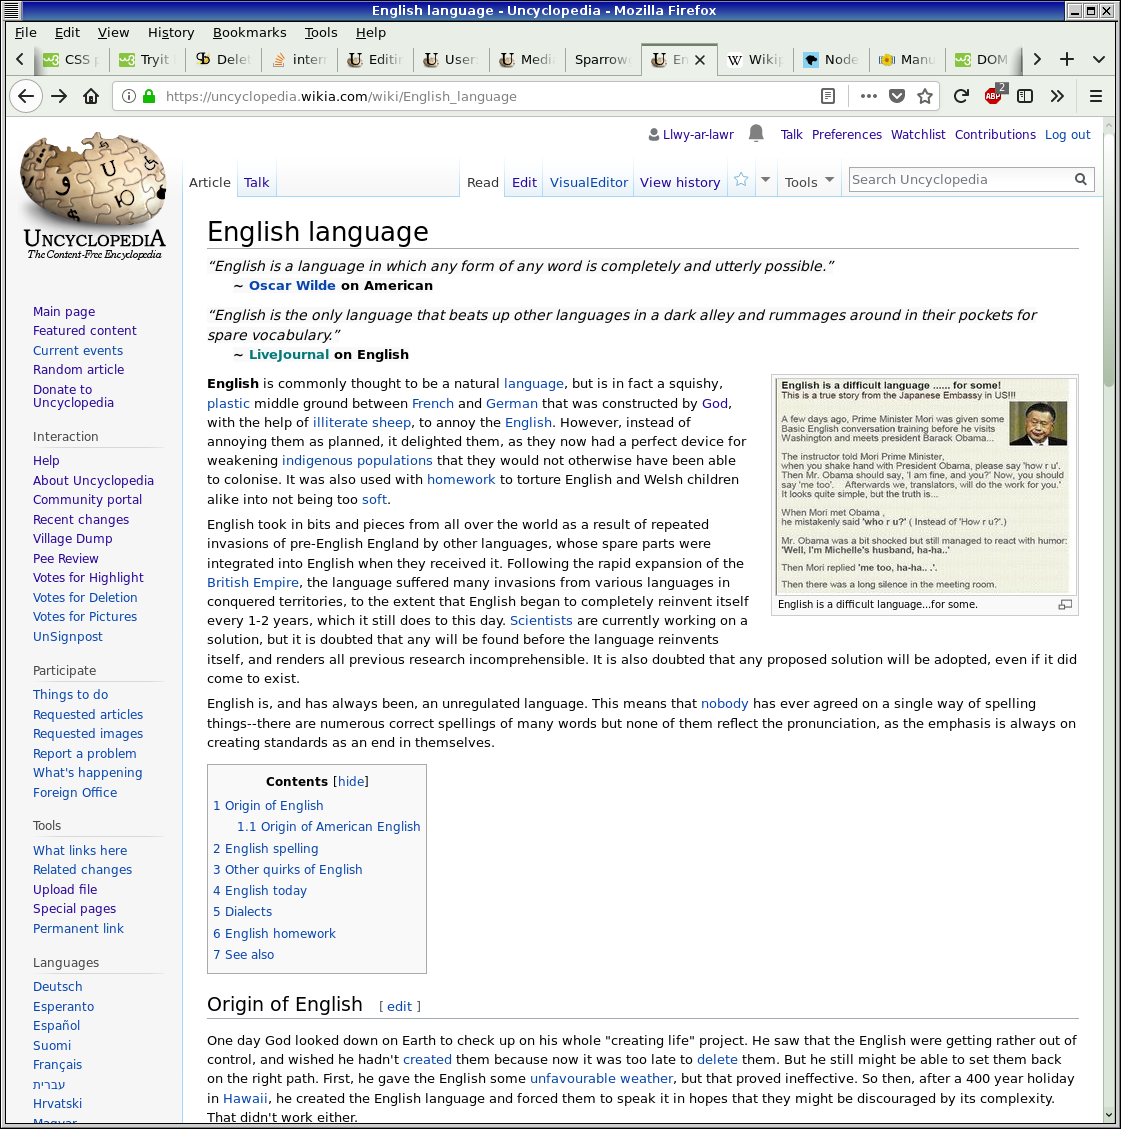Click the Oscar Wilde link
The image size is (1121, 1129).
point(292,286)
